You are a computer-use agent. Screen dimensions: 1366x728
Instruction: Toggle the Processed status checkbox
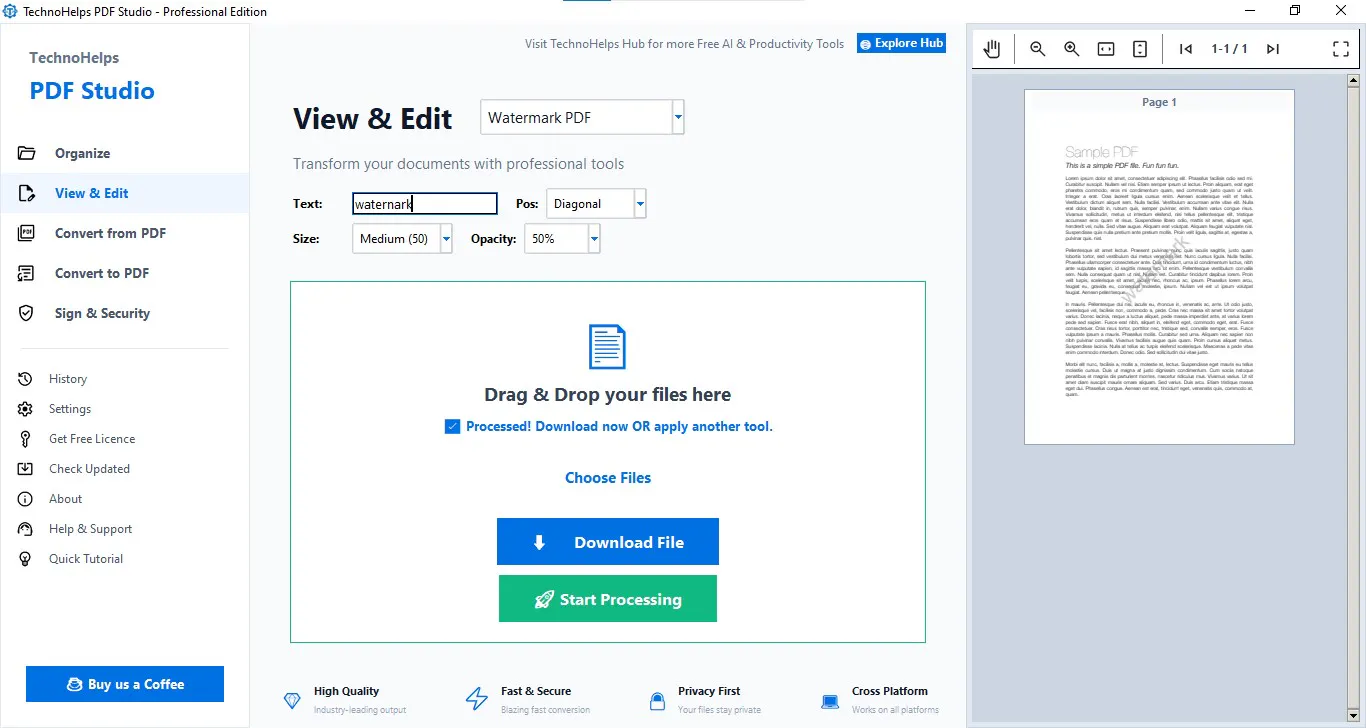(452, 427)
